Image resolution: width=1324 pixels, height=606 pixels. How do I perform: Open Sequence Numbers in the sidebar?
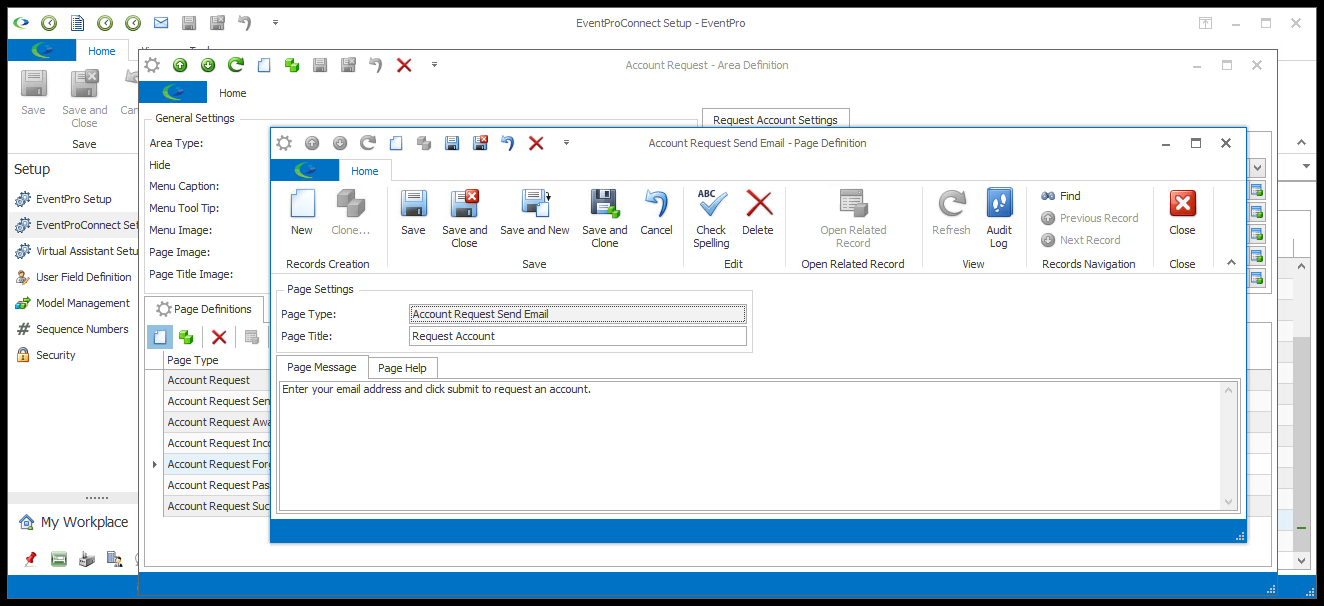(x=71, y=329)
